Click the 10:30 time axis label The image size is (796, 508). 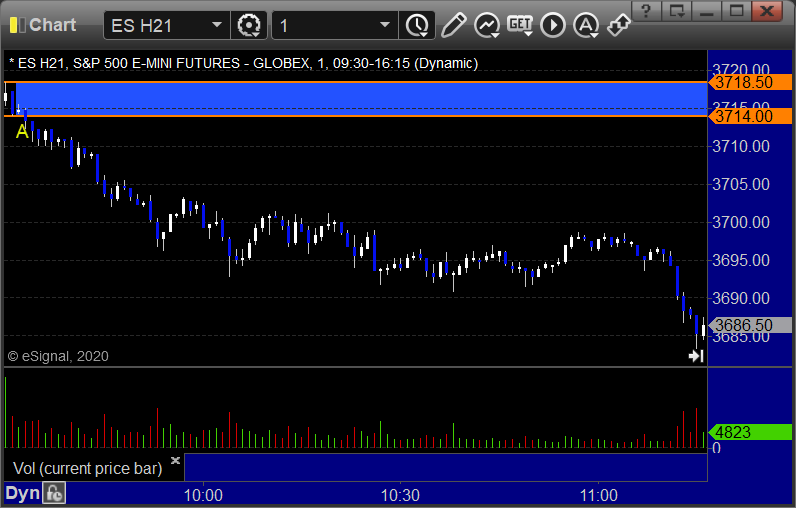tap(400, 495)
